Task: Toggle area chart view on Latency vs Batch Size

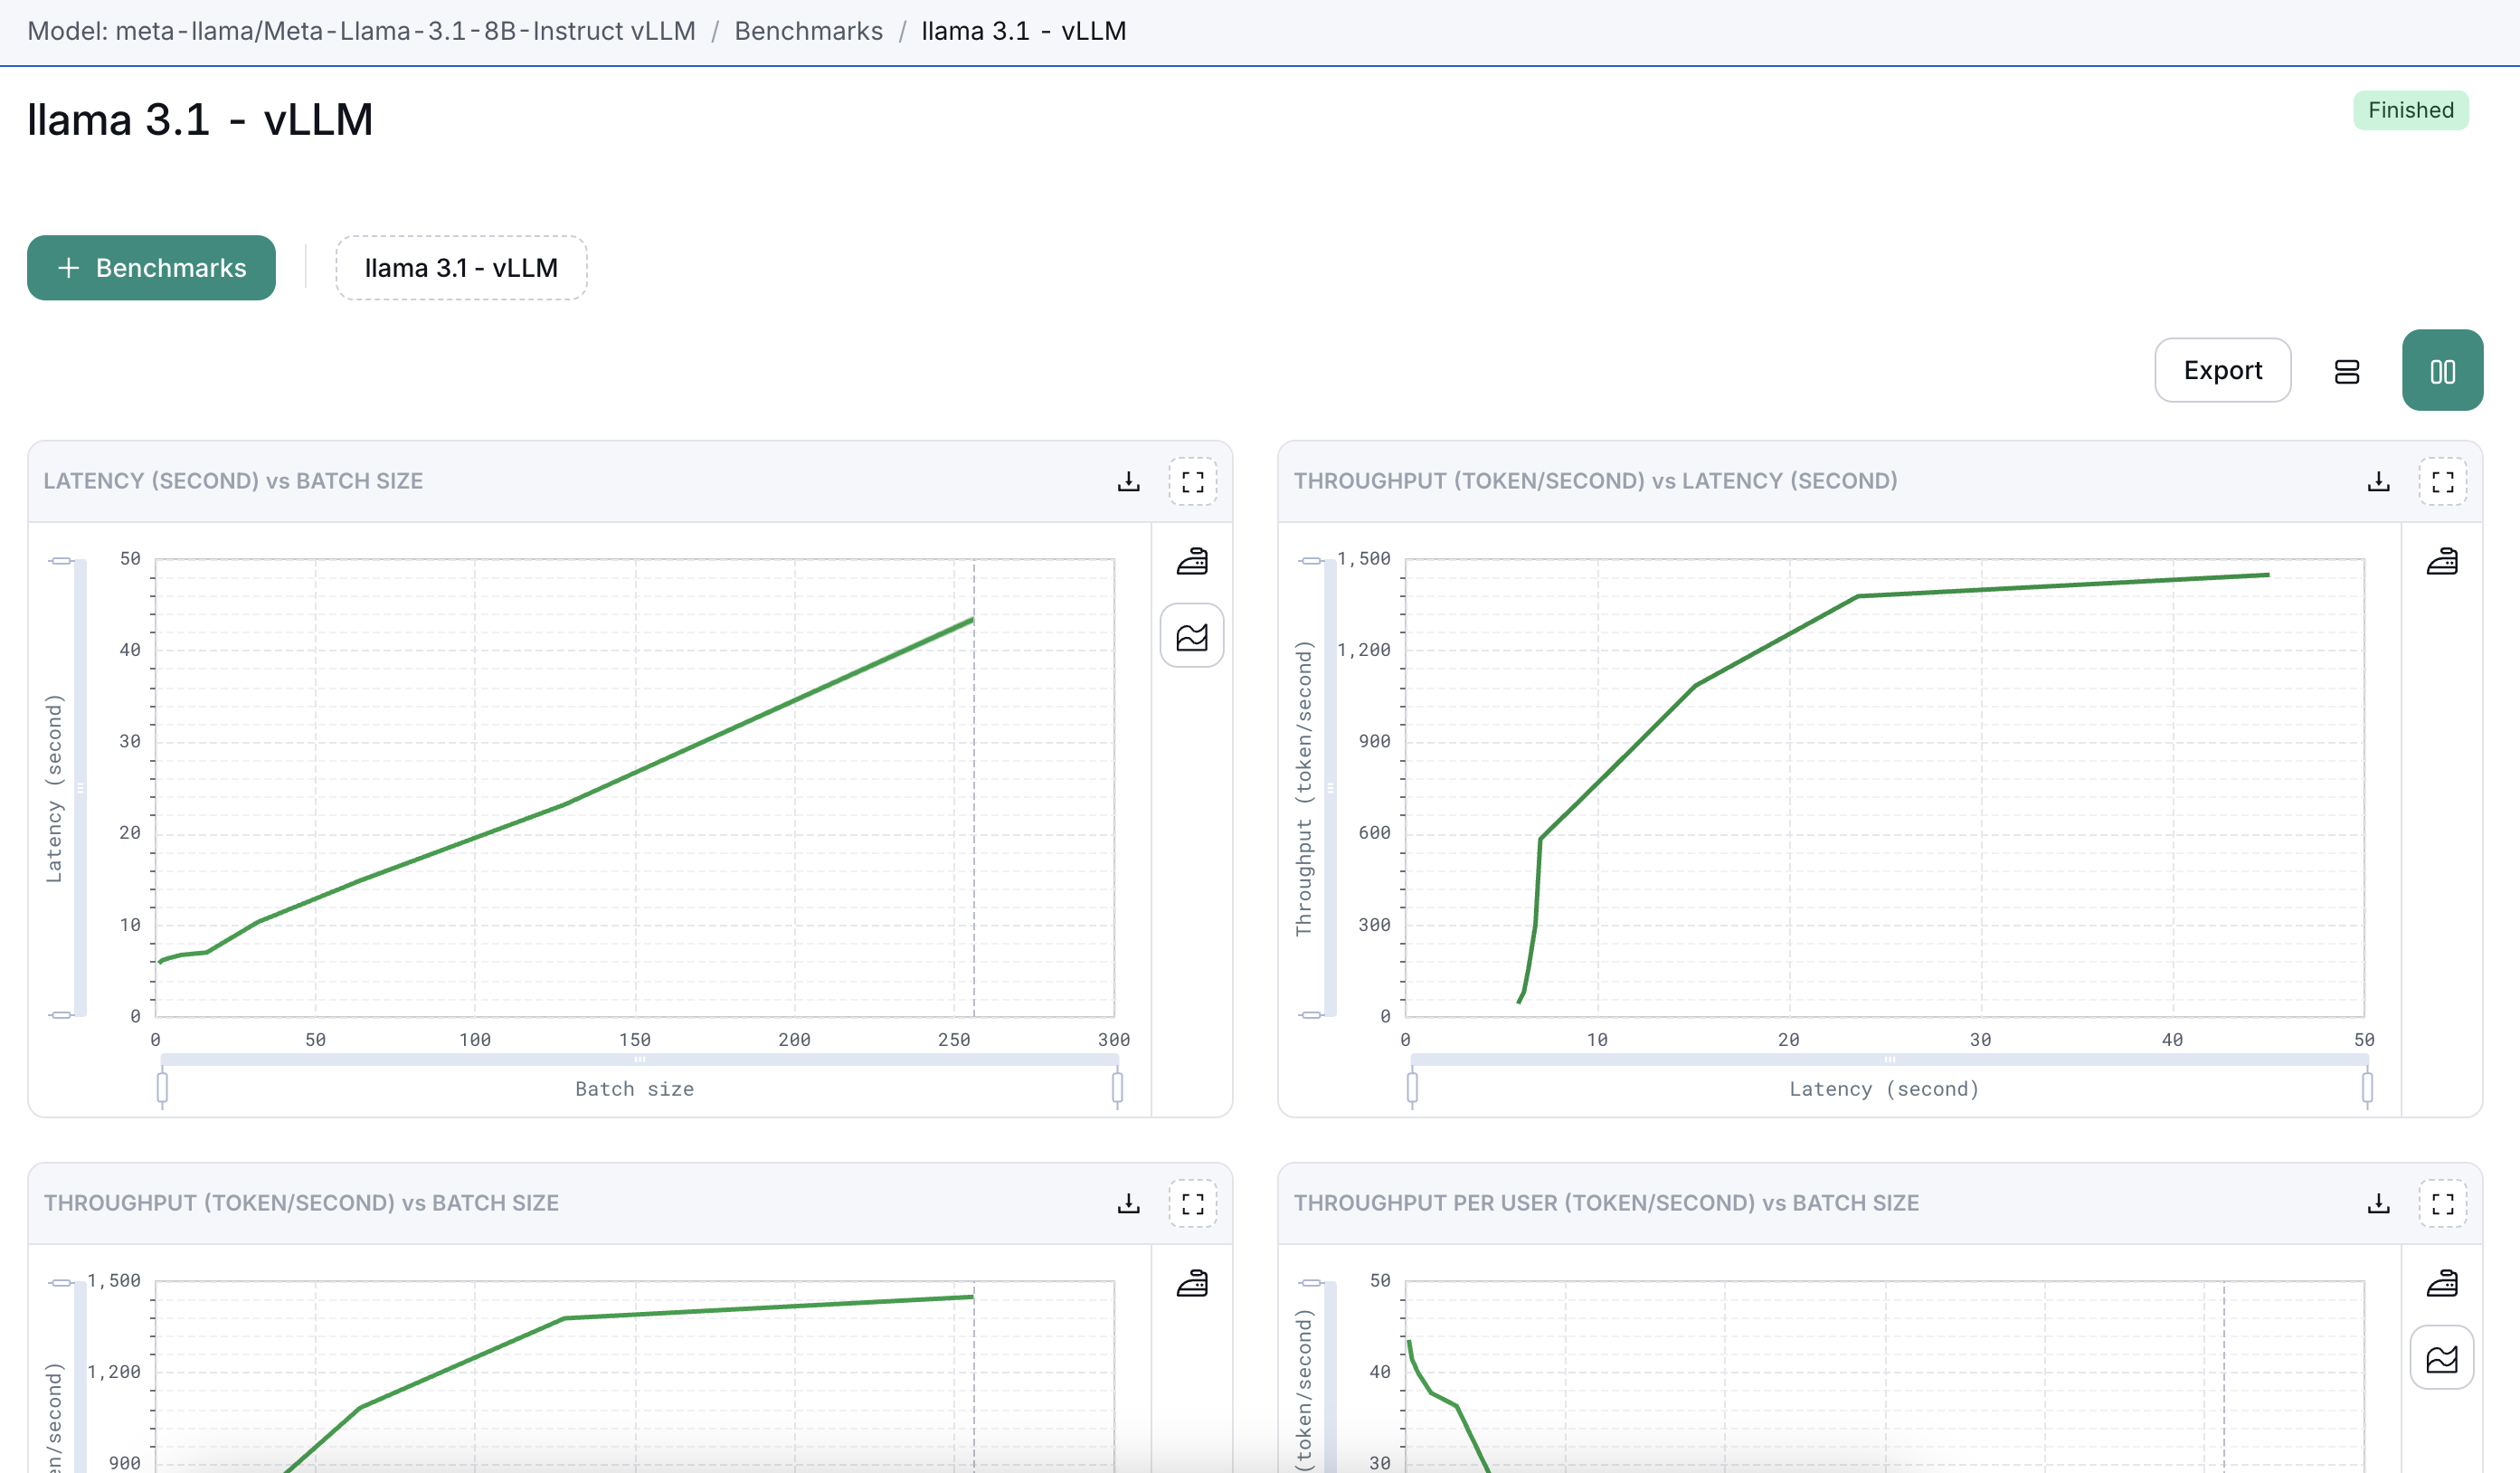Action: pyautogui.click(x=1191, y=636)
